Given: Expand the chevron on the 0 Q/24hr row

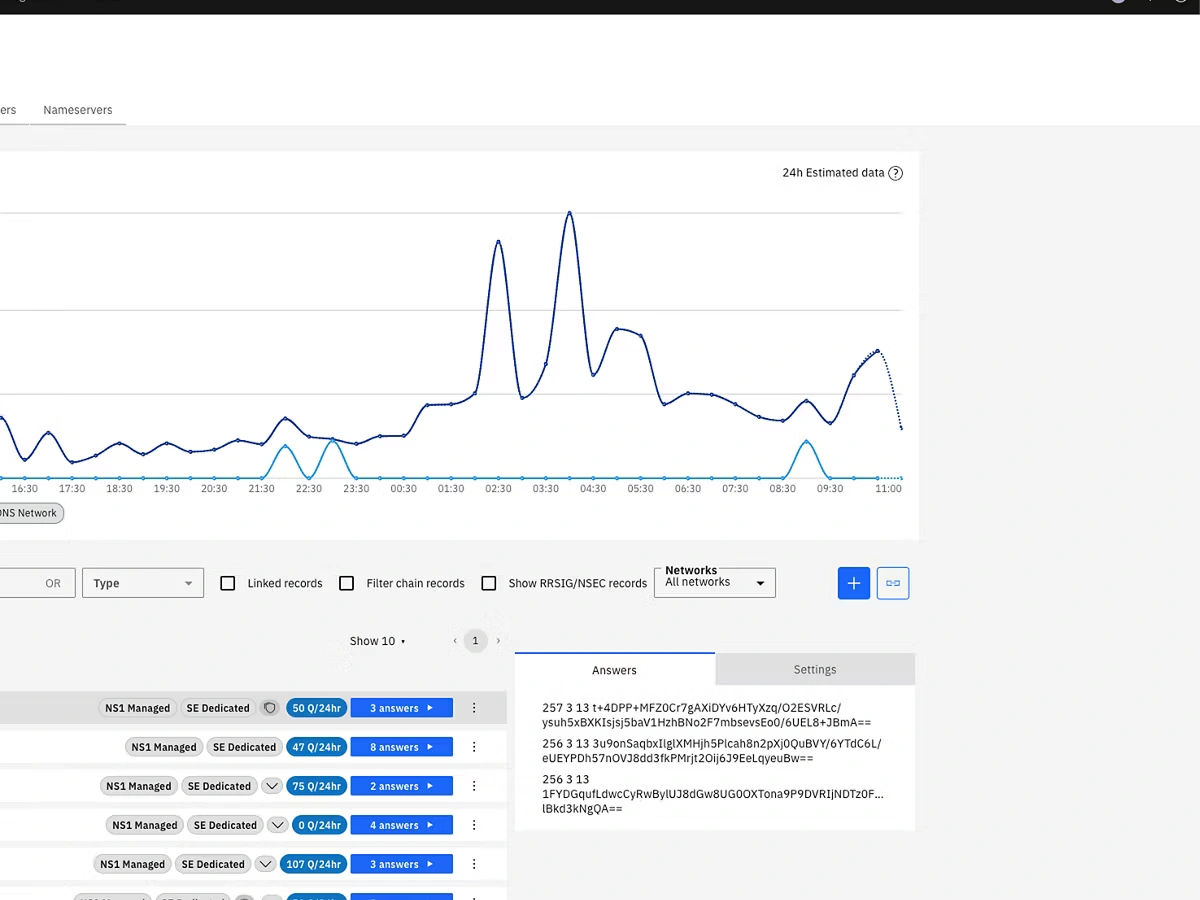Looking at the screenshot, I should (278, 825).
